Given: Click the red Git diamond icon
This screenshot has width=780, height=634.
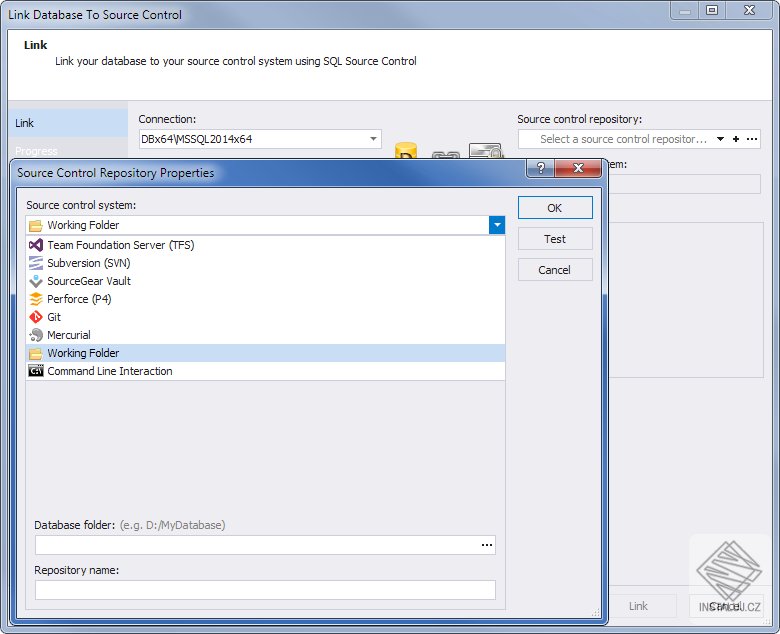Looking at the screenshot, I should pyautogui.click(x=36, y=317).
